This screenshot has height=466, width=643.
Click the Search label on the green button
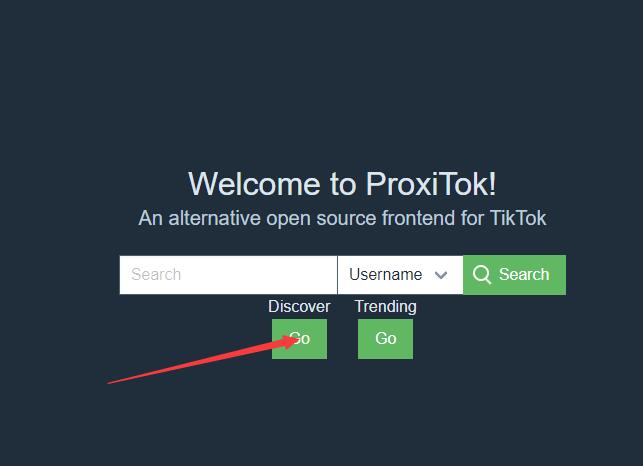pos(524,274)
